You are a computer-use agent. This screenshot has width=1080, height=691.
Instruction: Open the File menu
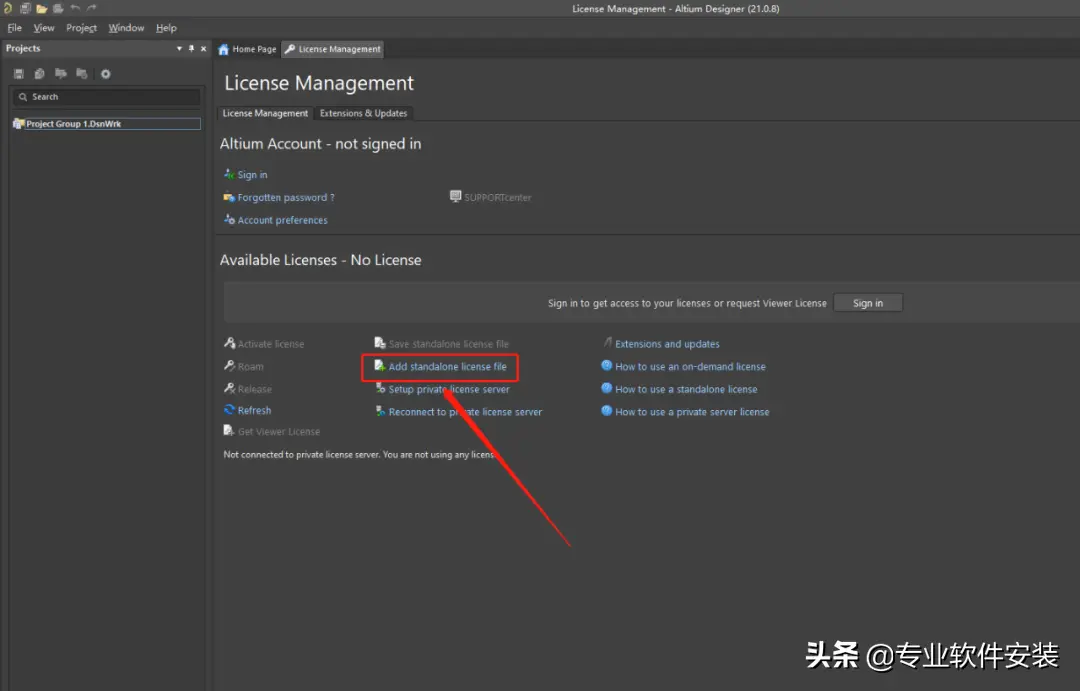[x=14, y=28]
